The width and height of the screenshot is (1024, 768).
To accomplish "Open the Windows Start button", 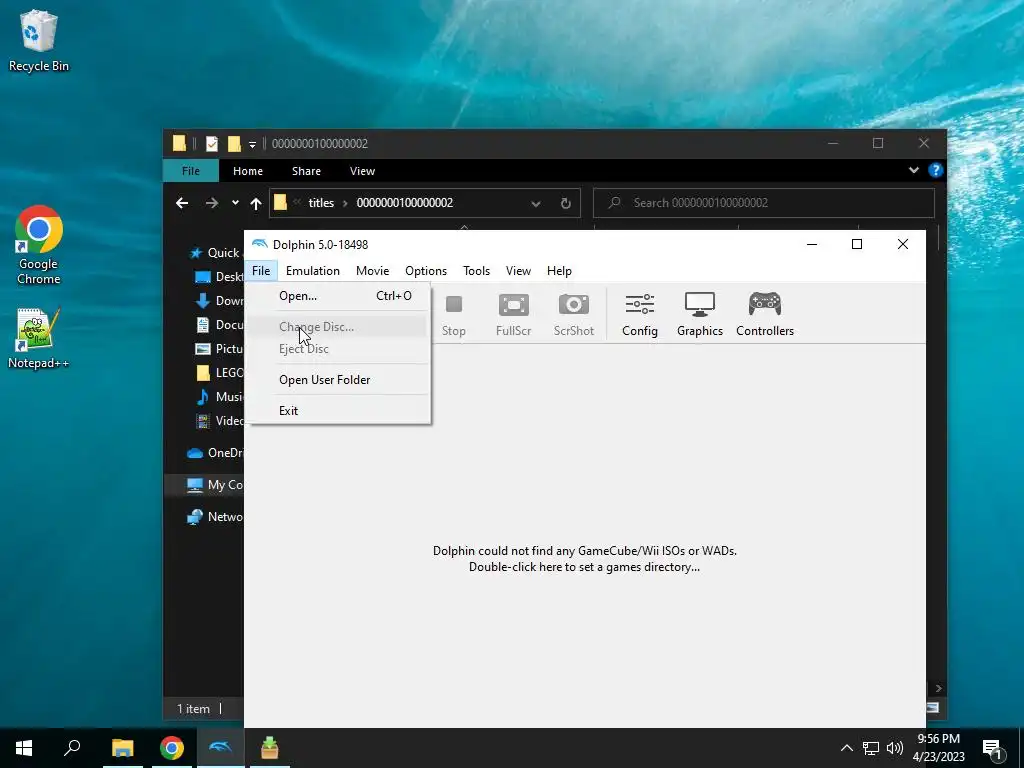I will pos(24,748).
